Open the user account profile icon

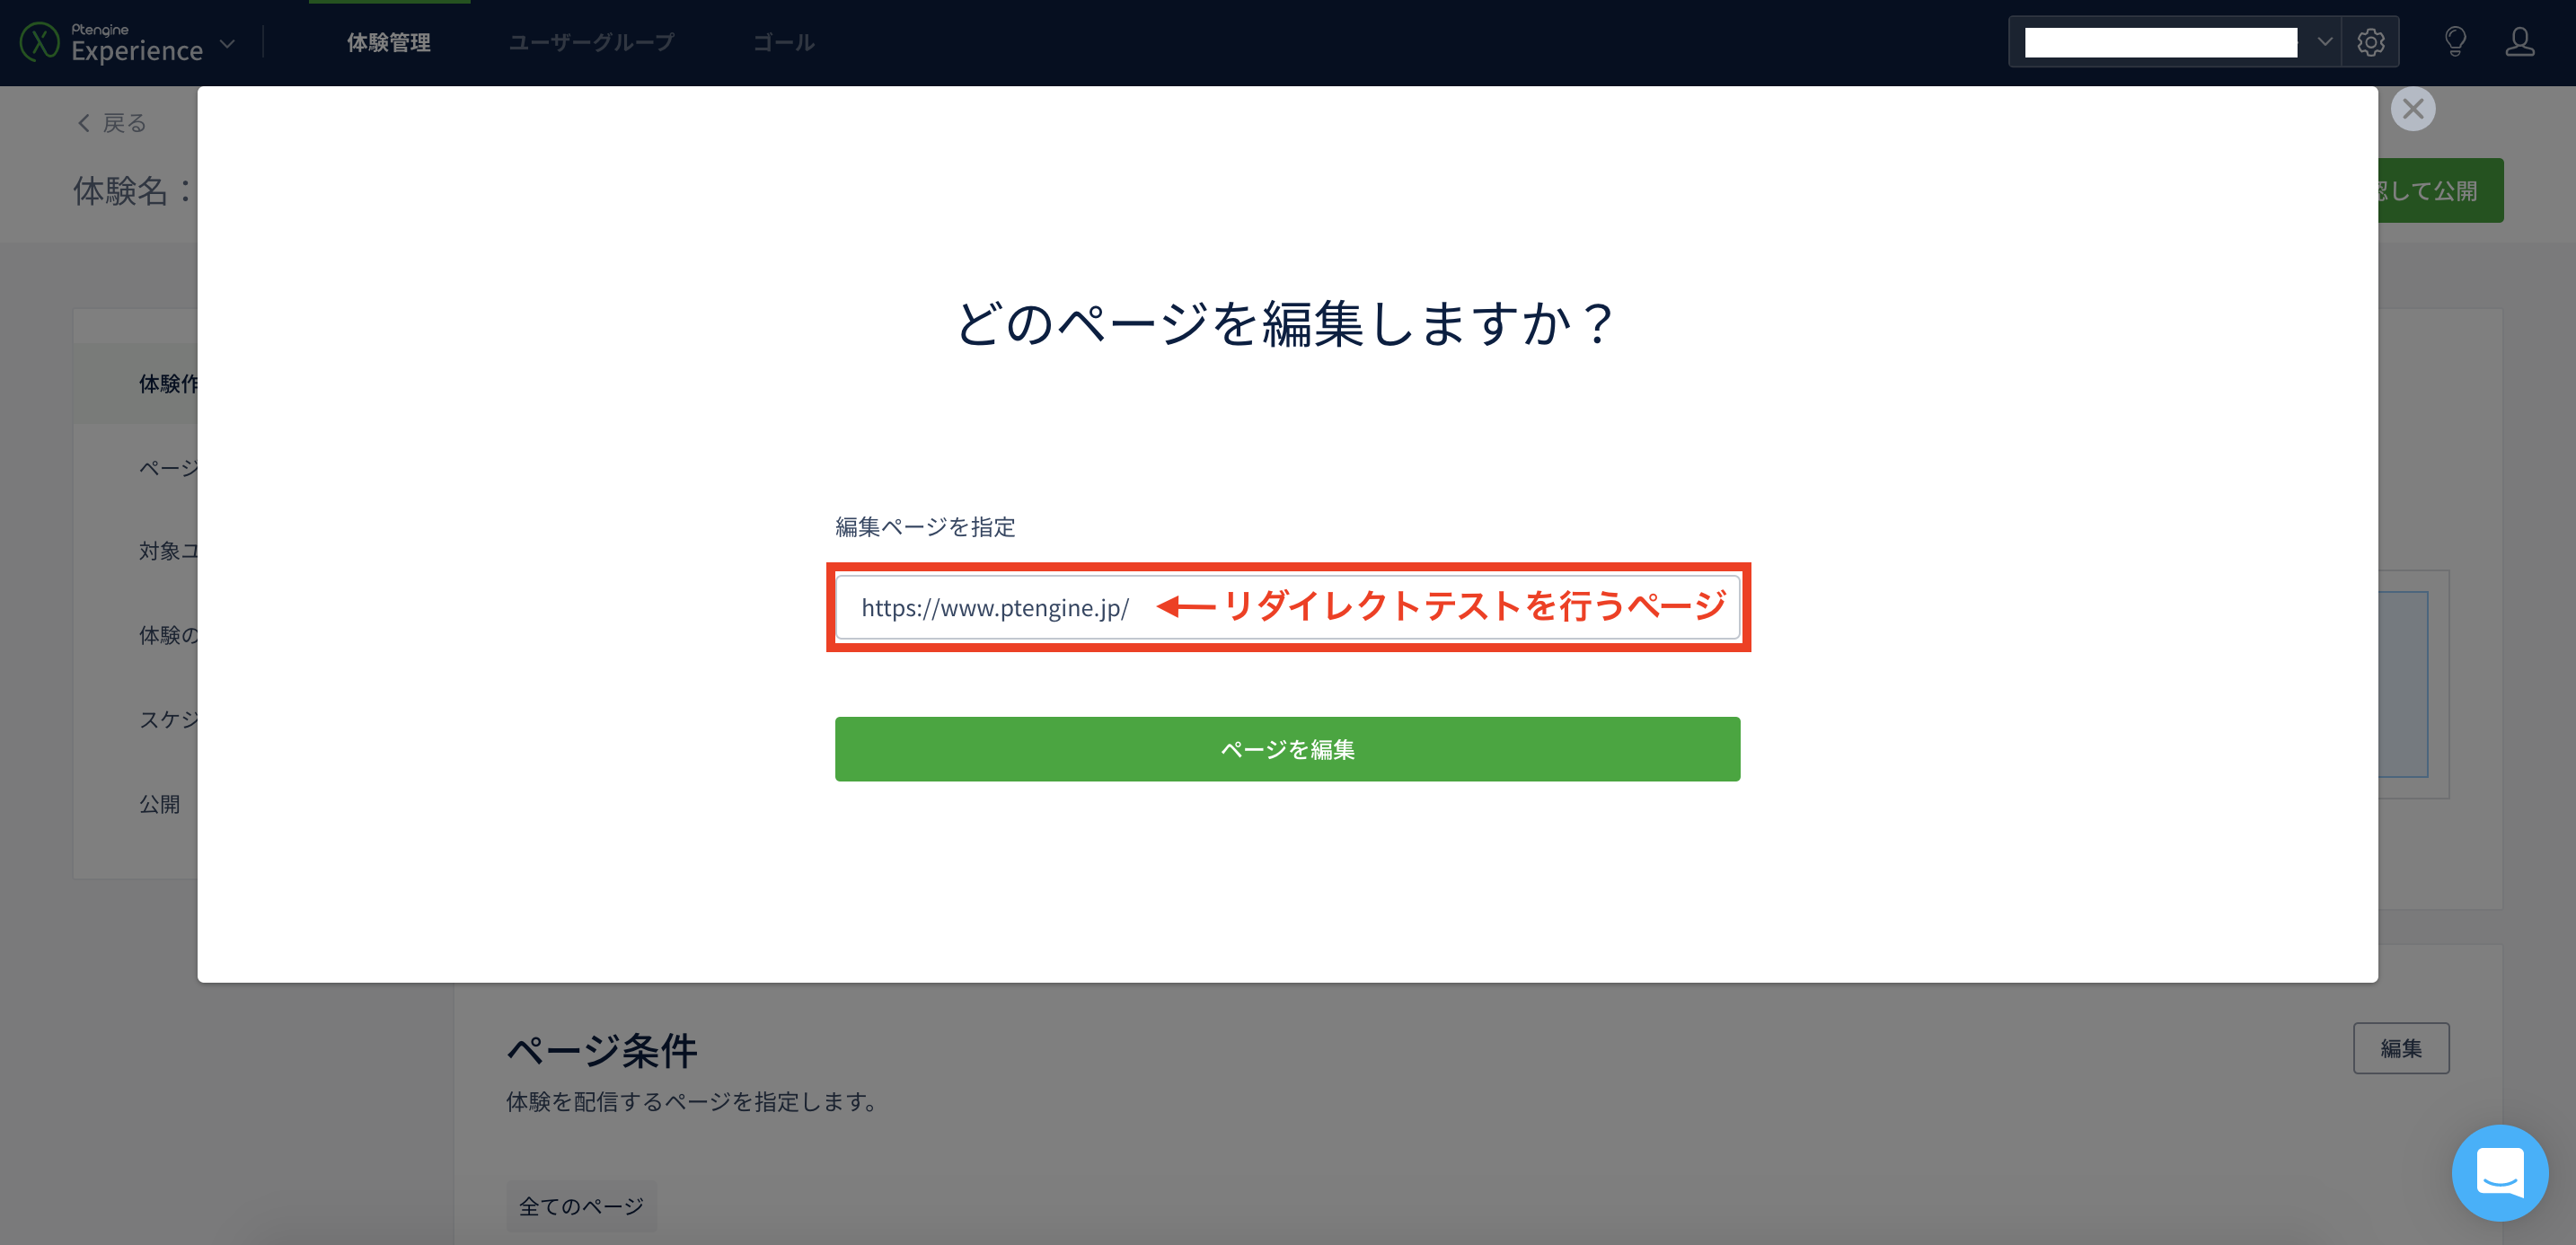2520,42
